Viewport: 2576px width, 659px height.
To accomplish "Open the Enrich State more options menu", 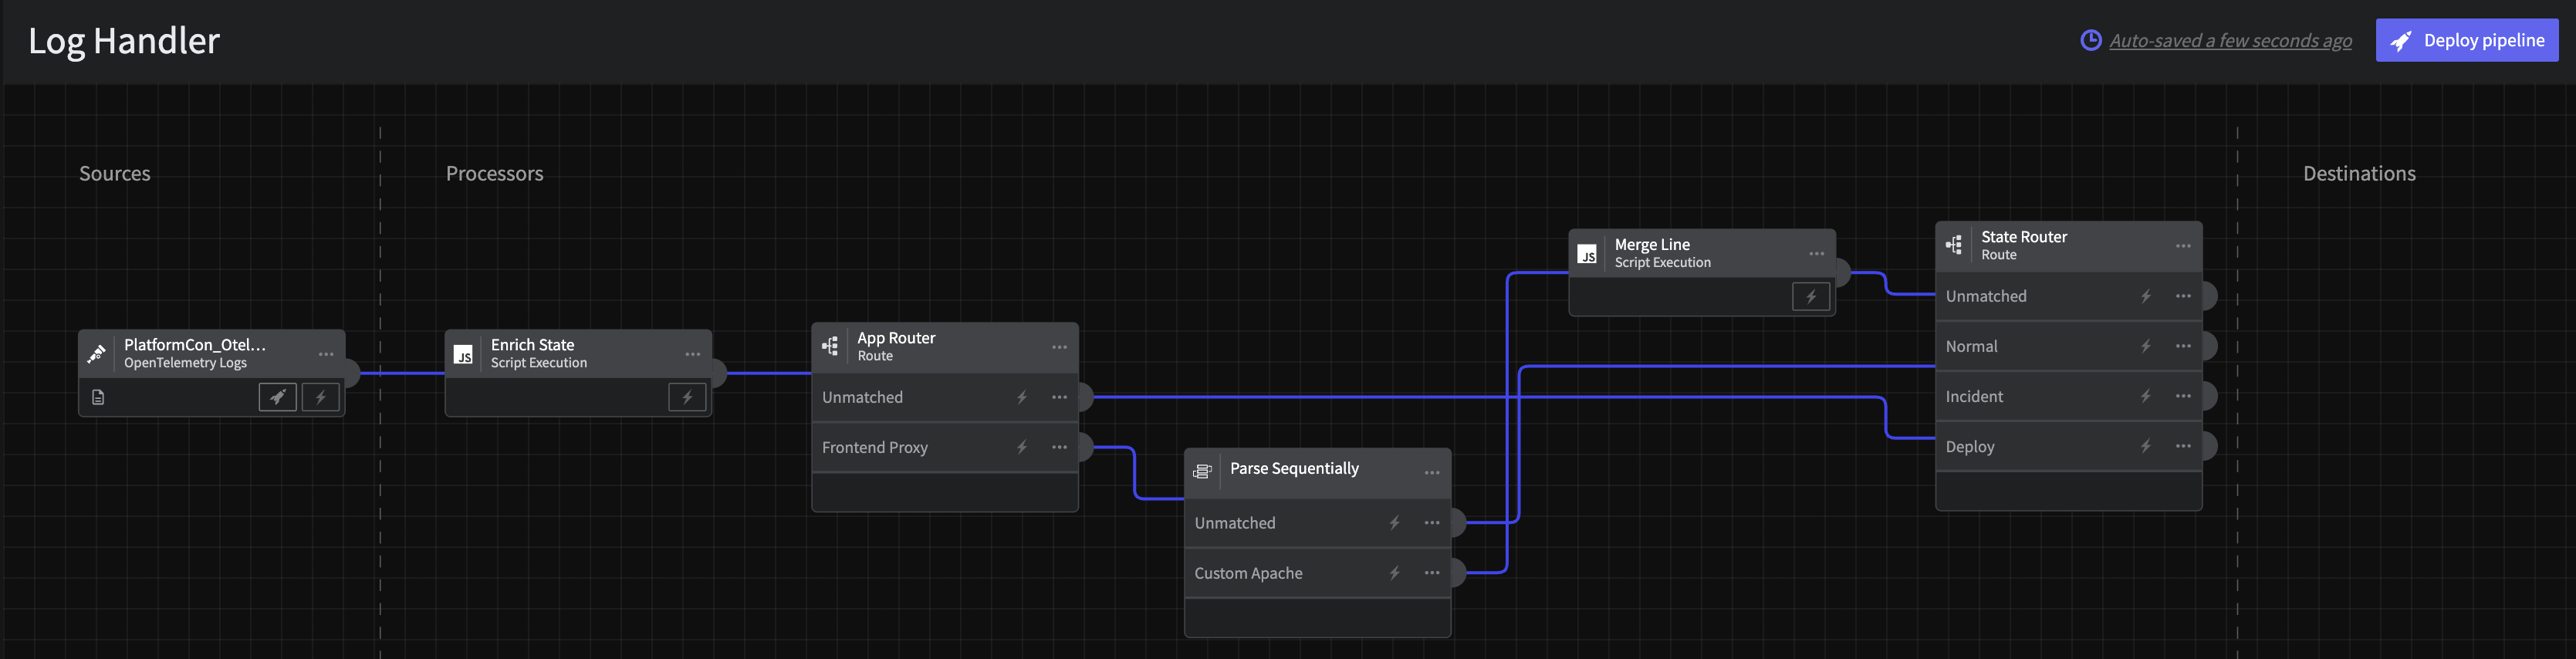I will click(692, 354).
